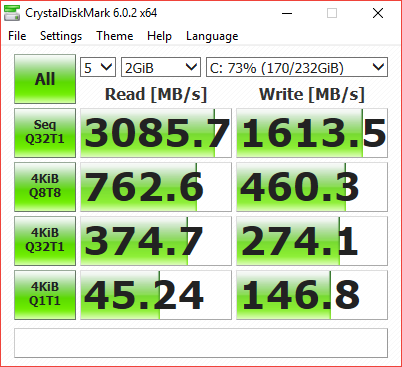
Task: Open the Help menu
Action: pos(159,36)
